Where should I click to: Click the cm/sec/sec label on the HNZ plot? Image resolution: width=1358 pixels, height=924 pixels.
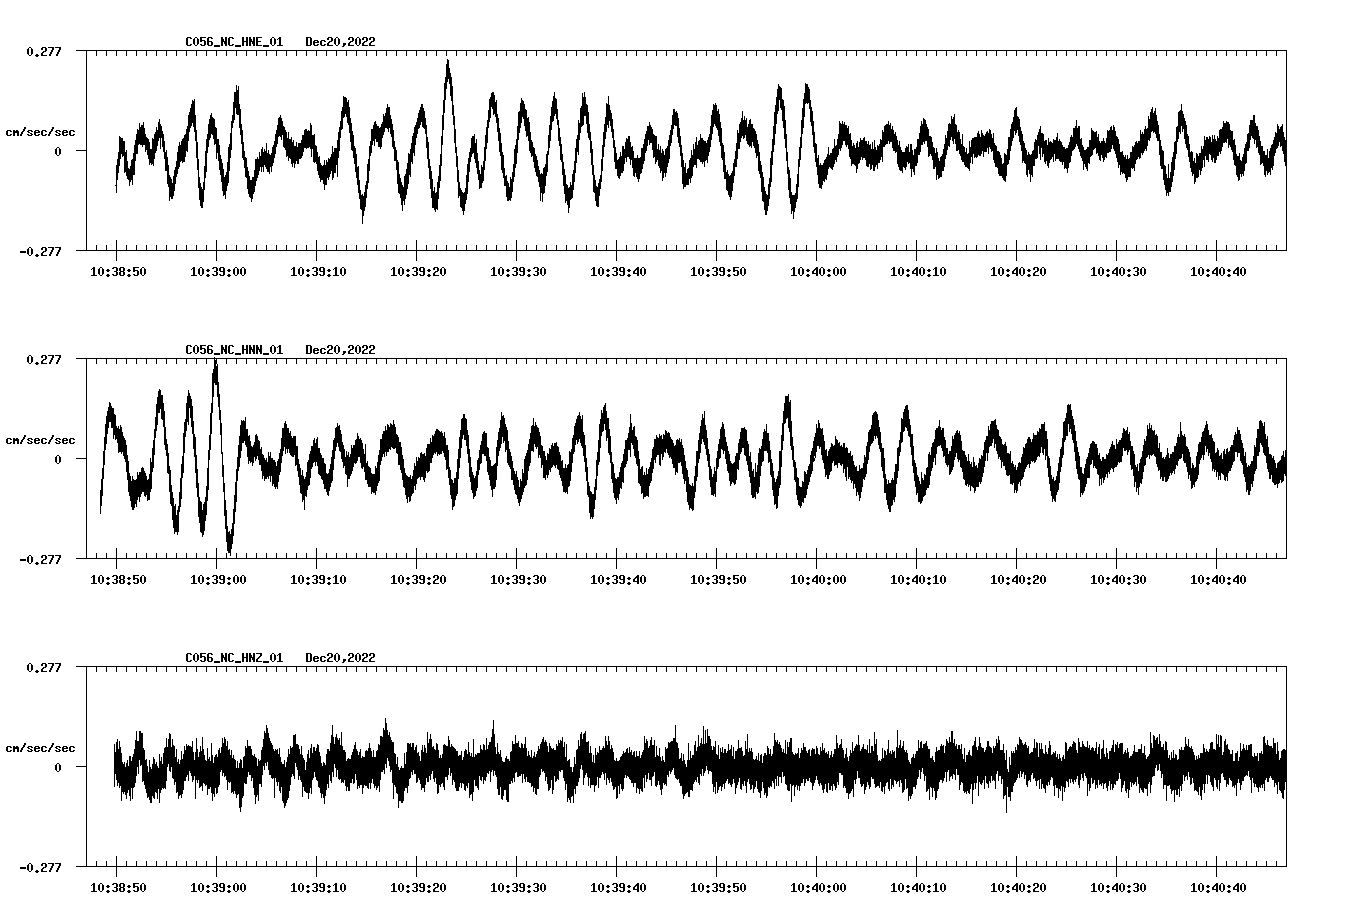tap(39, 746)
